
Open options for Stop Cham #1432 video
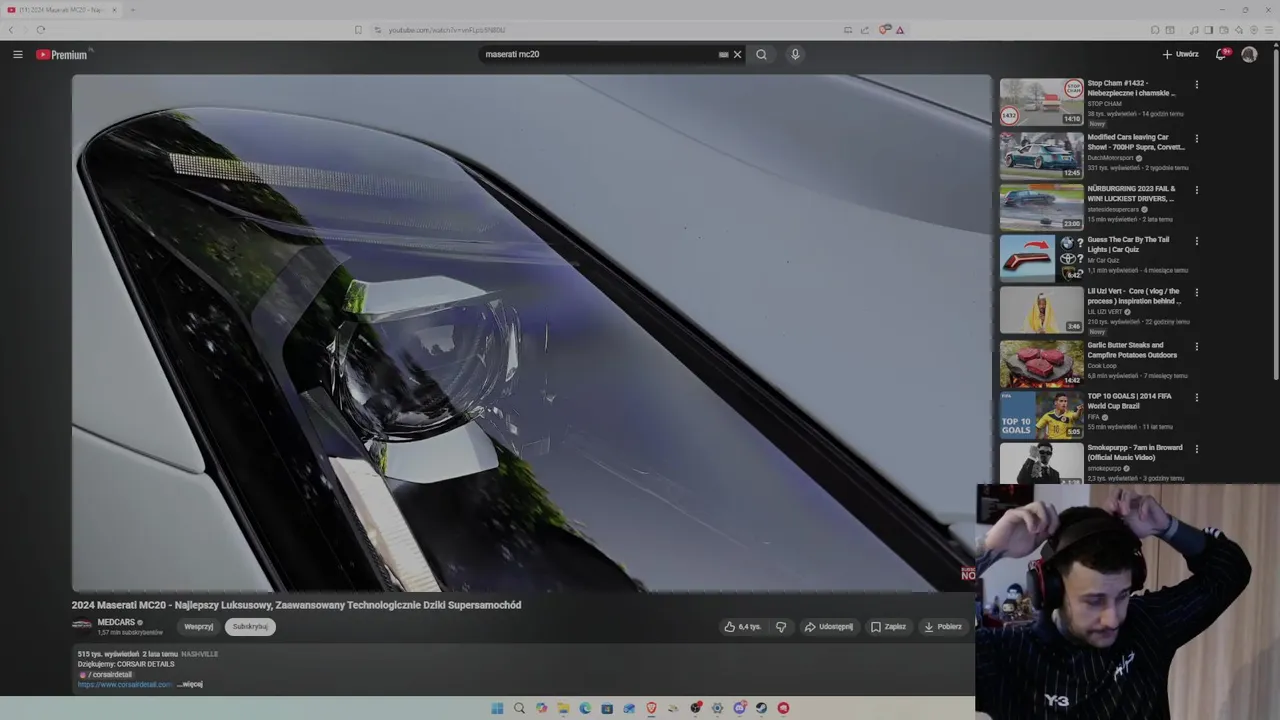pyautogui.click(x=1196, y=85)
